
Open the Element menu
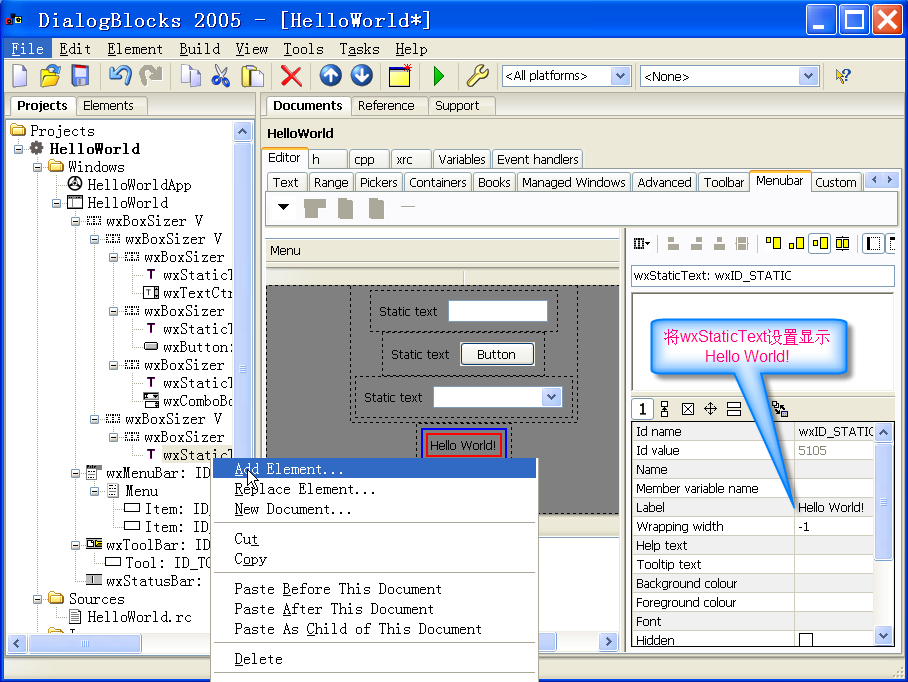(x=135, y=49)
